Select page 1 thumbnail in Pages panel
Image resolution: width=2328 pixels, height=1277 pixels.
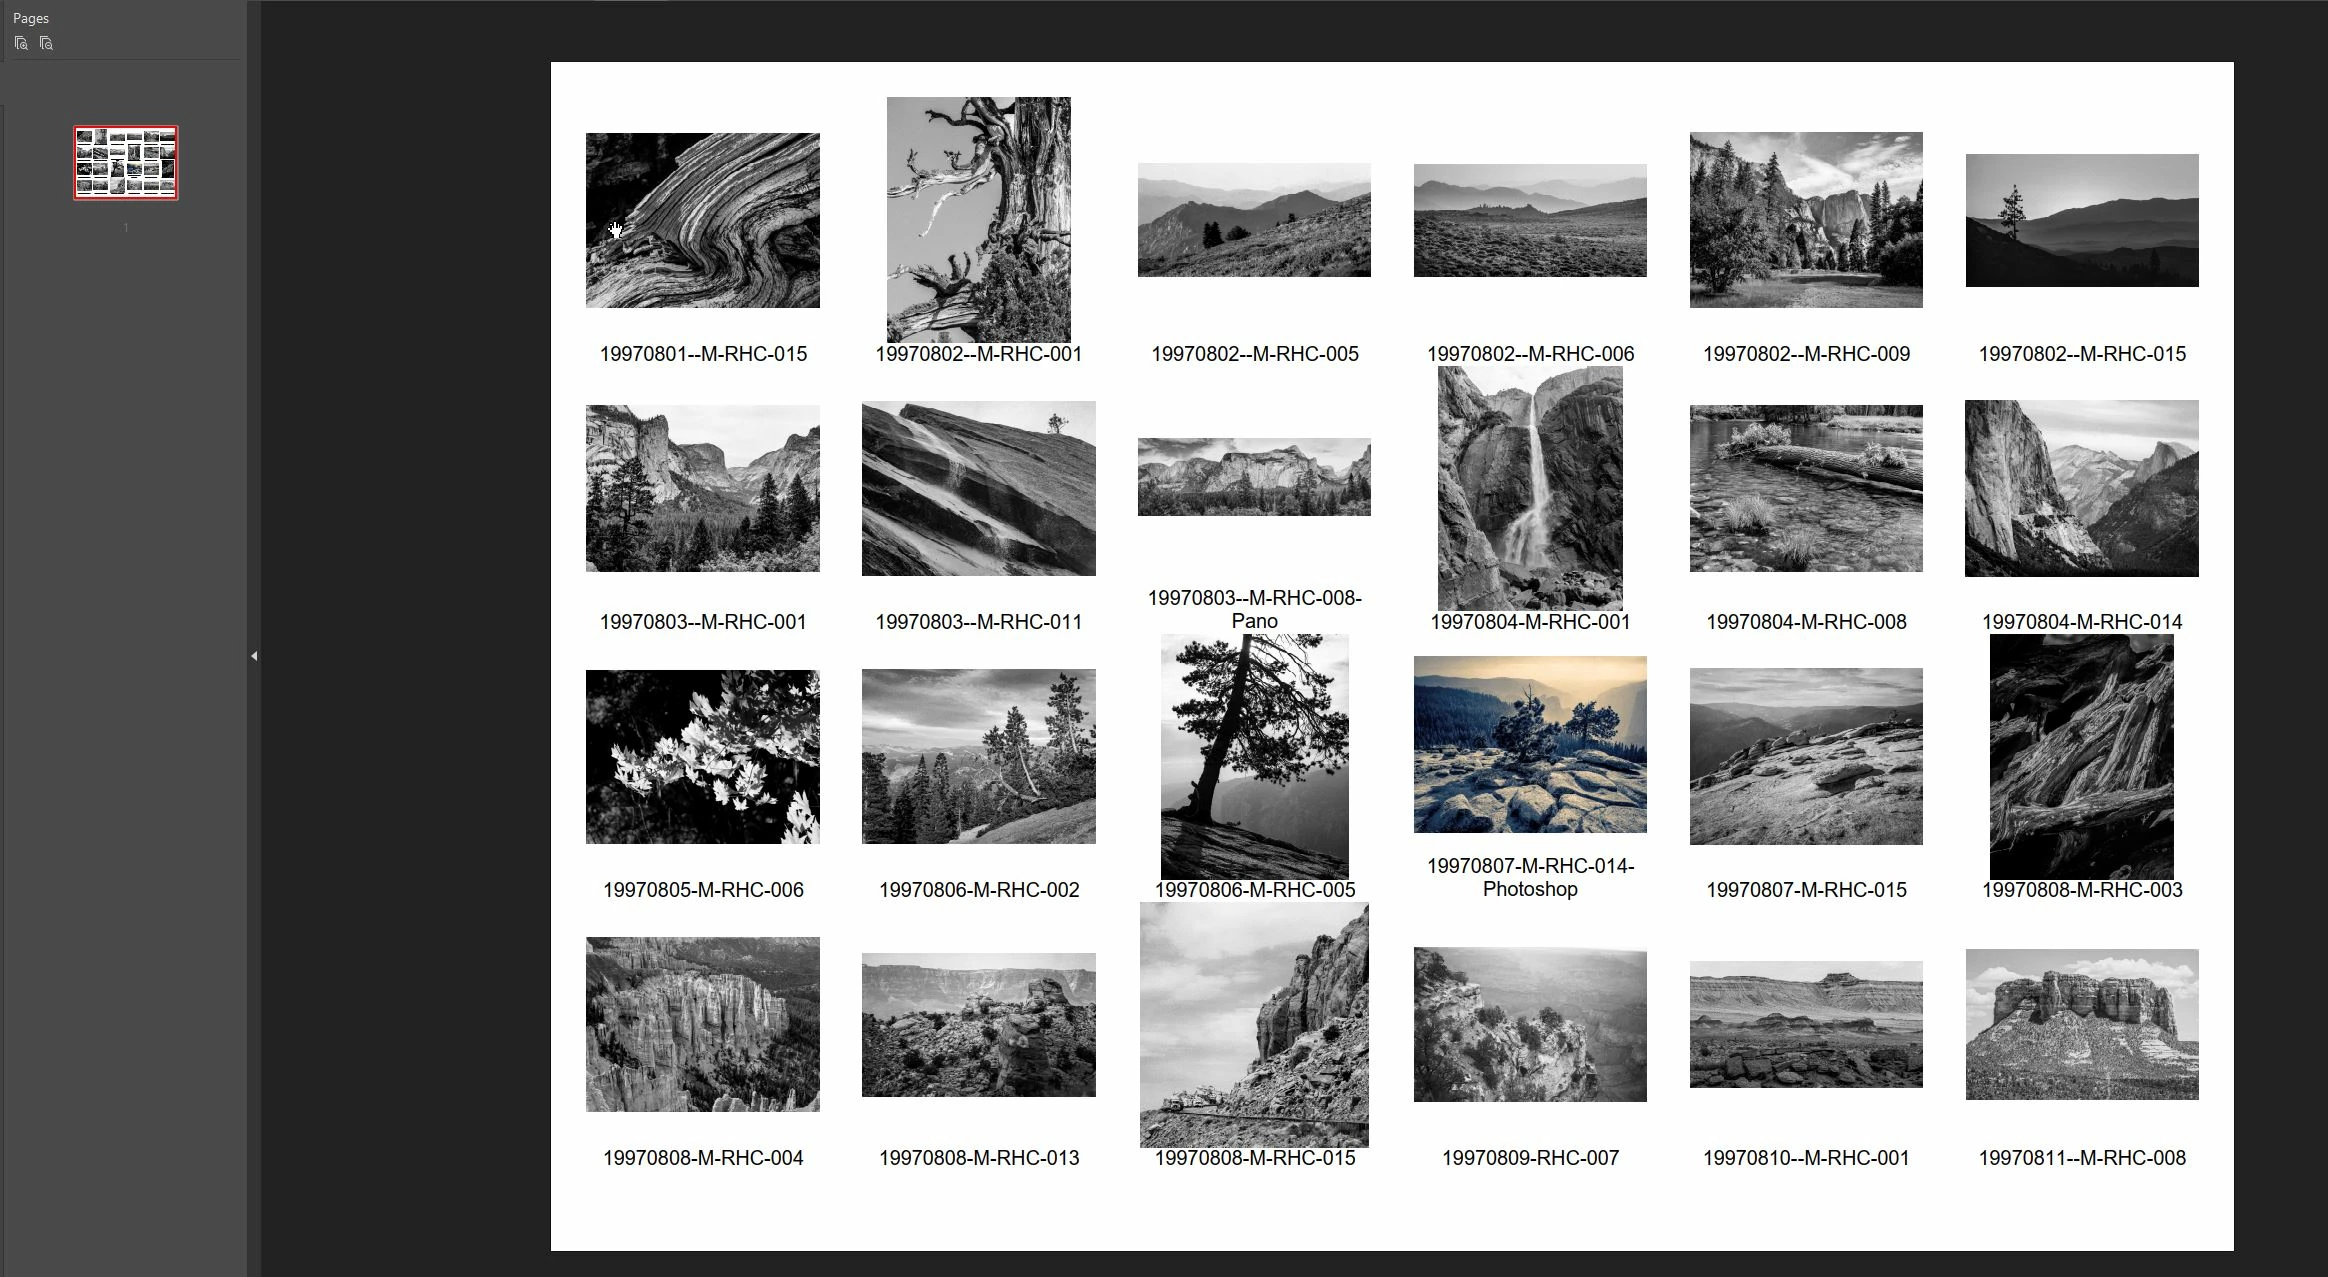(x=126, y=163)
